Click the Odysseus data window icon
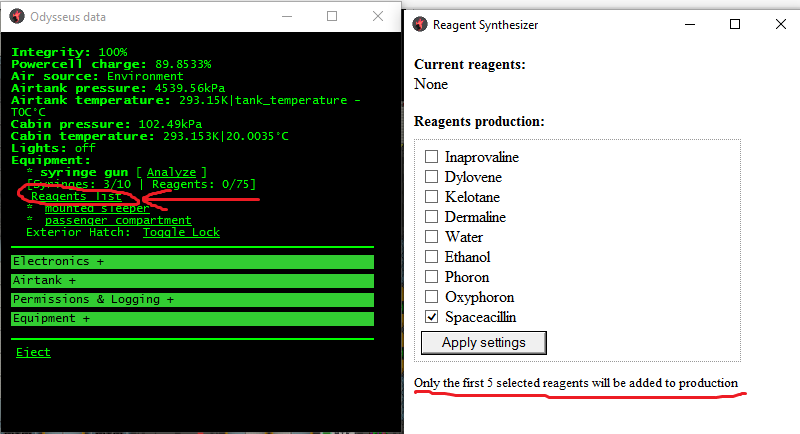The height and width of the screenshot is (434, 800). coord(17,16)
